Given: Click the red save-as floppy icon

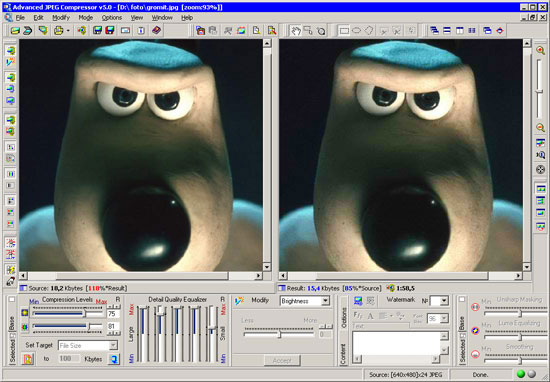Looking at the screenshot, I should pyautogui.click(x=110, y=31).
